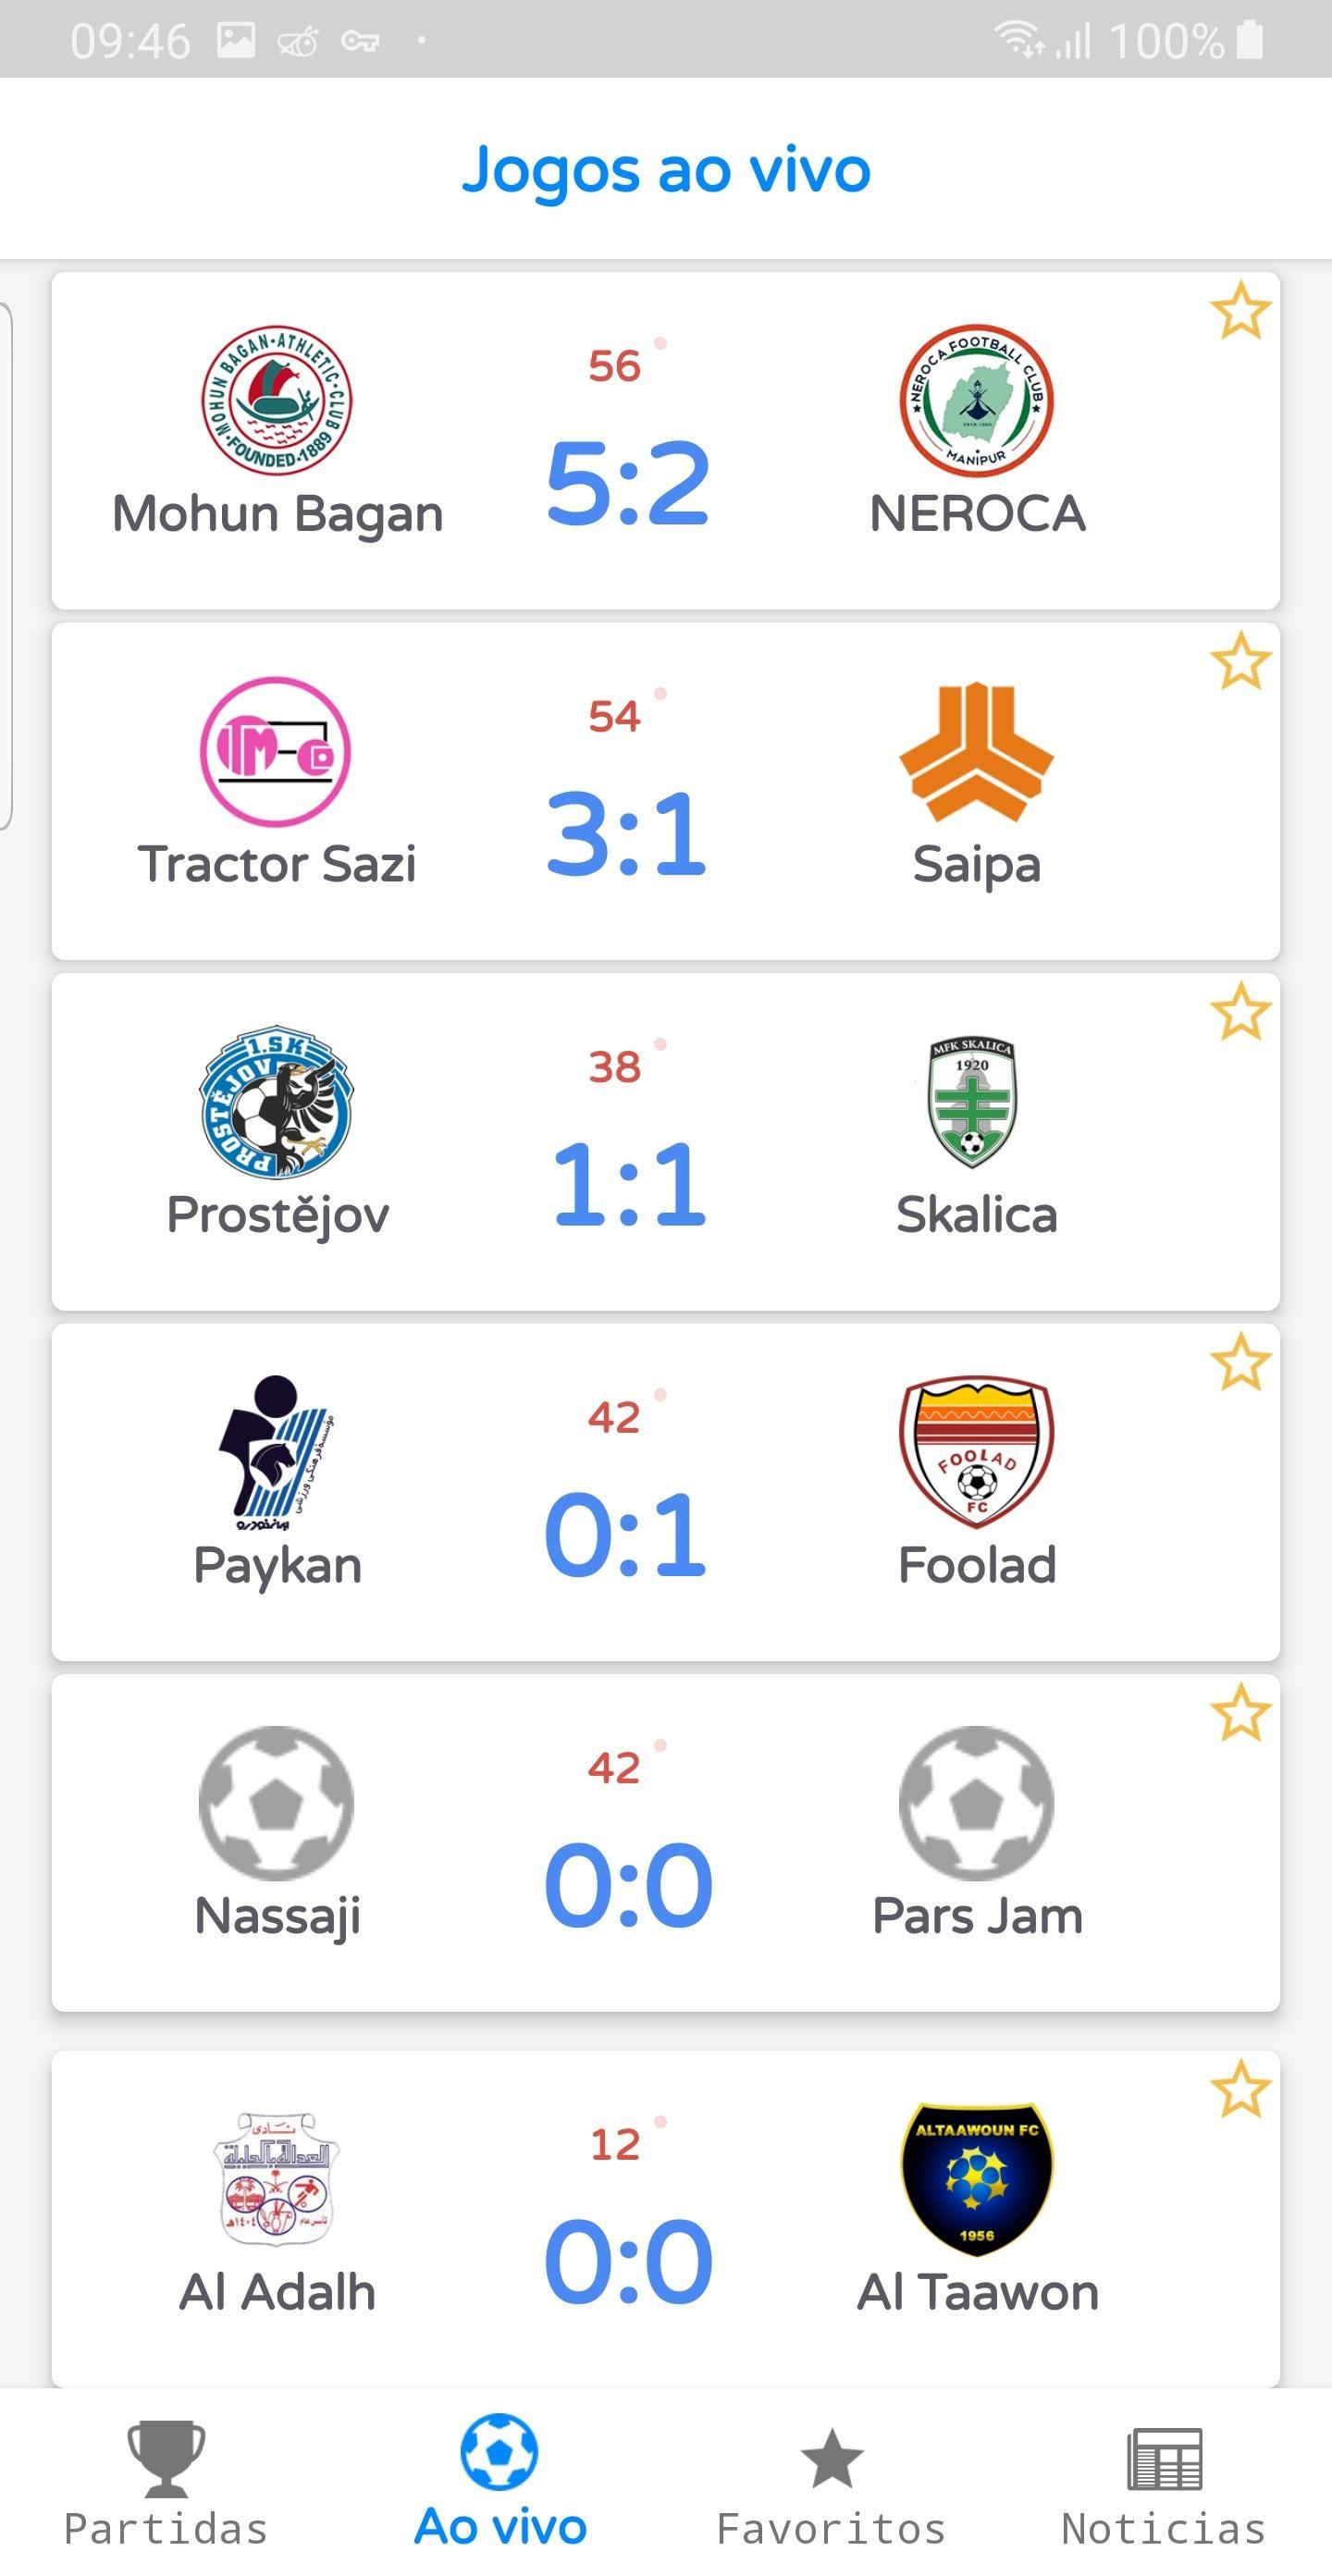Select the pink Tractor Sazi logo
The height and width of the screenshot is (2576, 1332).
click(x=276, y=752)
